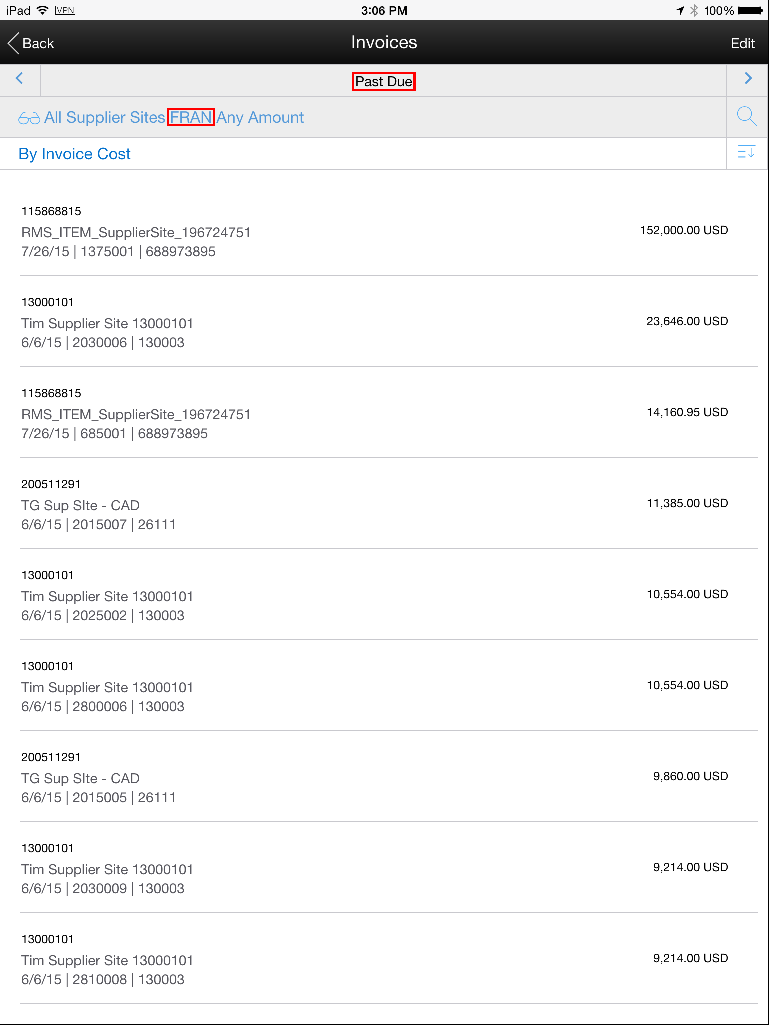The height and width of the screenshot is (1025, 769).
Task: Change sorting via By Invoice Cost
Action: (75, 154)
